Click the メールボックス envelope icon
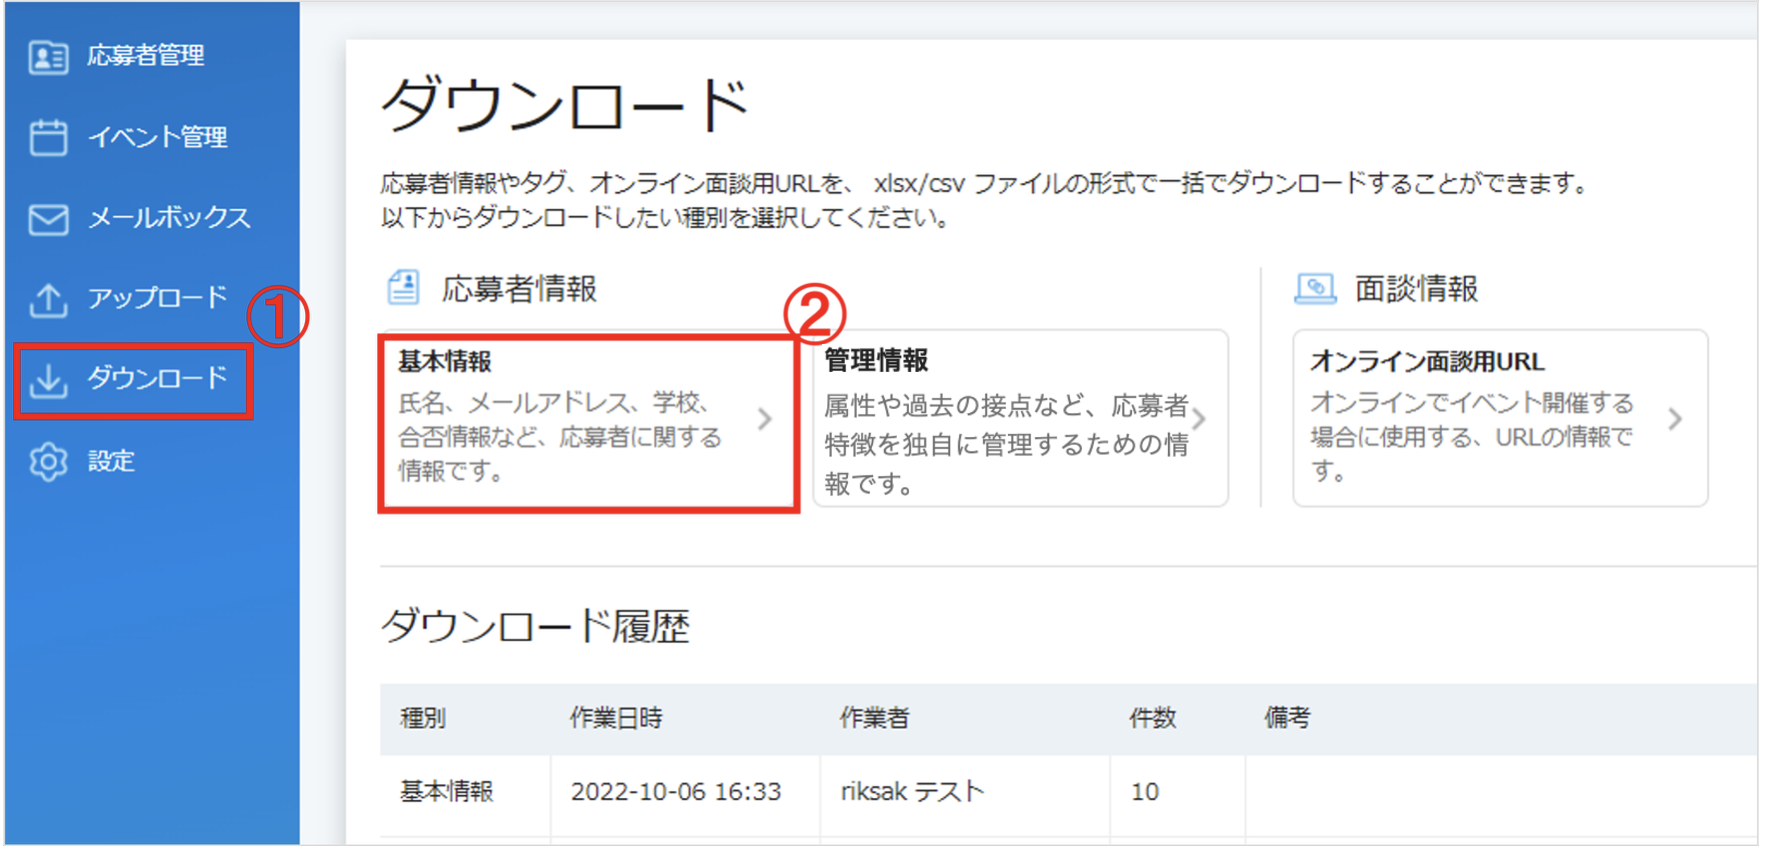This screenshot has width=1766, height=852. [x=48, y=219]
